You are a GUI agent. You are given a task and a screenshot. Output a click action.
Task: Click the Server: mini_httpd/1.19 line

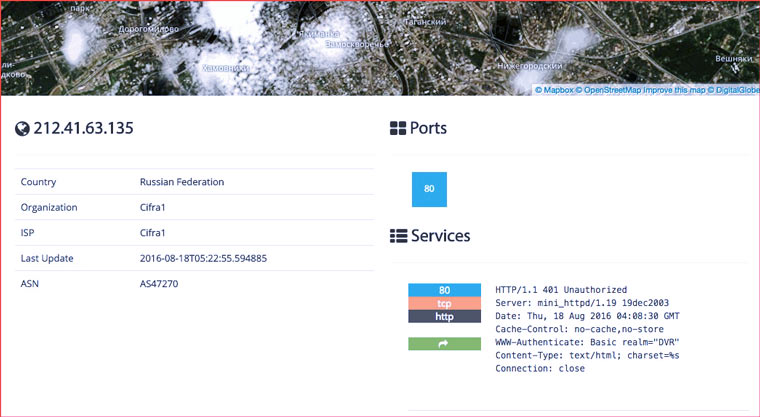point(582,303)
